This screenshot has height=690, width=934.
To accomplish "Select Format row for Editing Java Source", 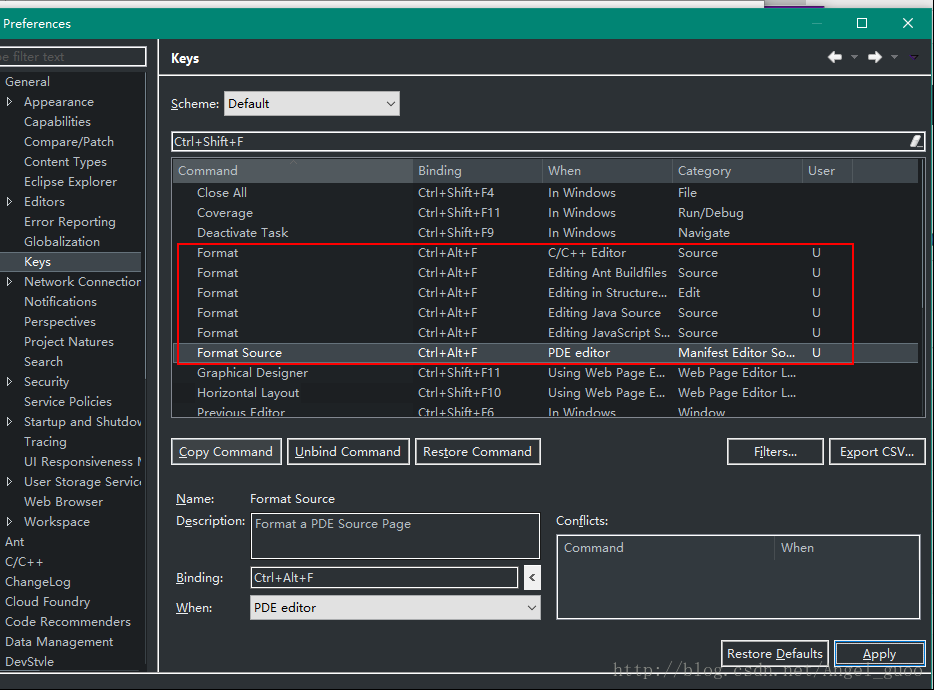I will click(x=545, y=313).
